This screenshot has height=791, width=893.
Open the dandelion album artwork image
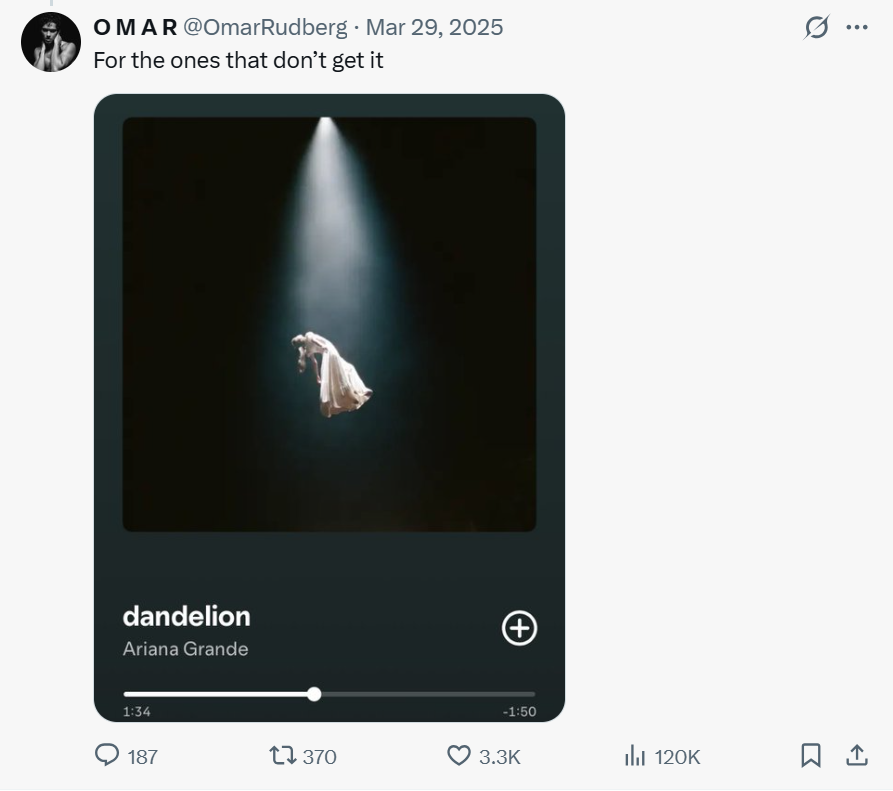[x=329, y=324]
